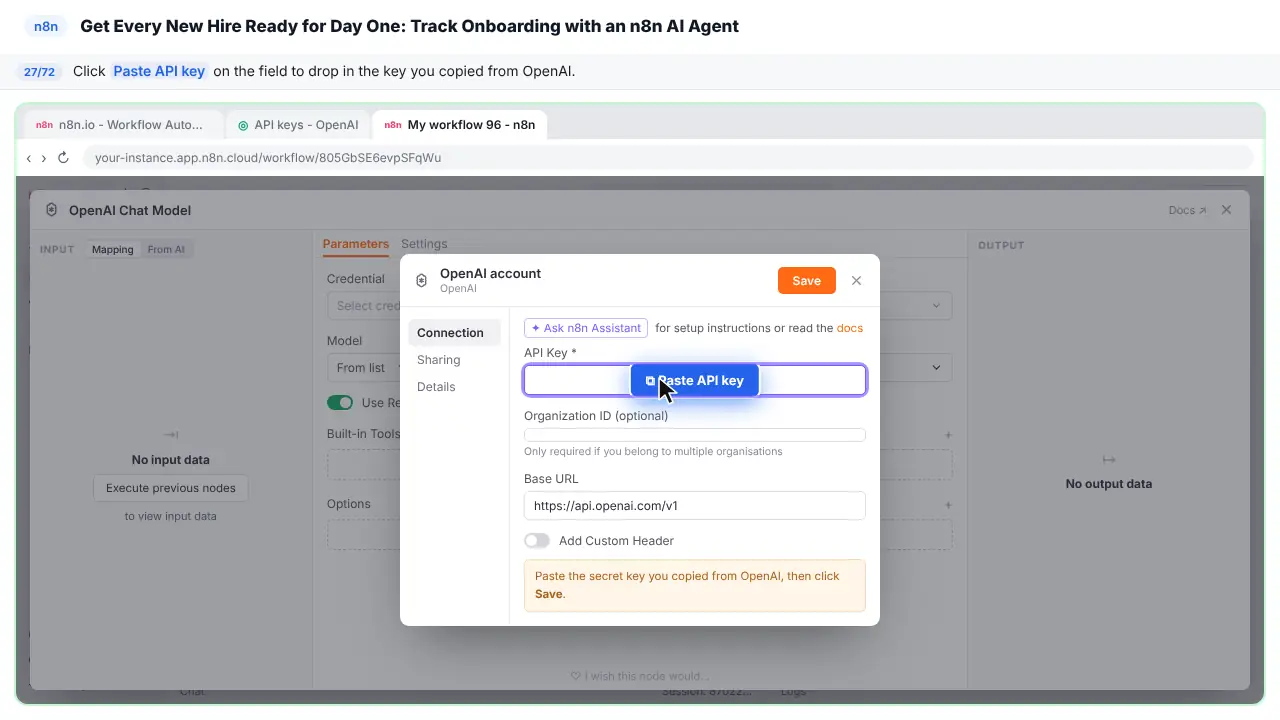
Task: Click the orange Save button
Action: click(806, 281)
